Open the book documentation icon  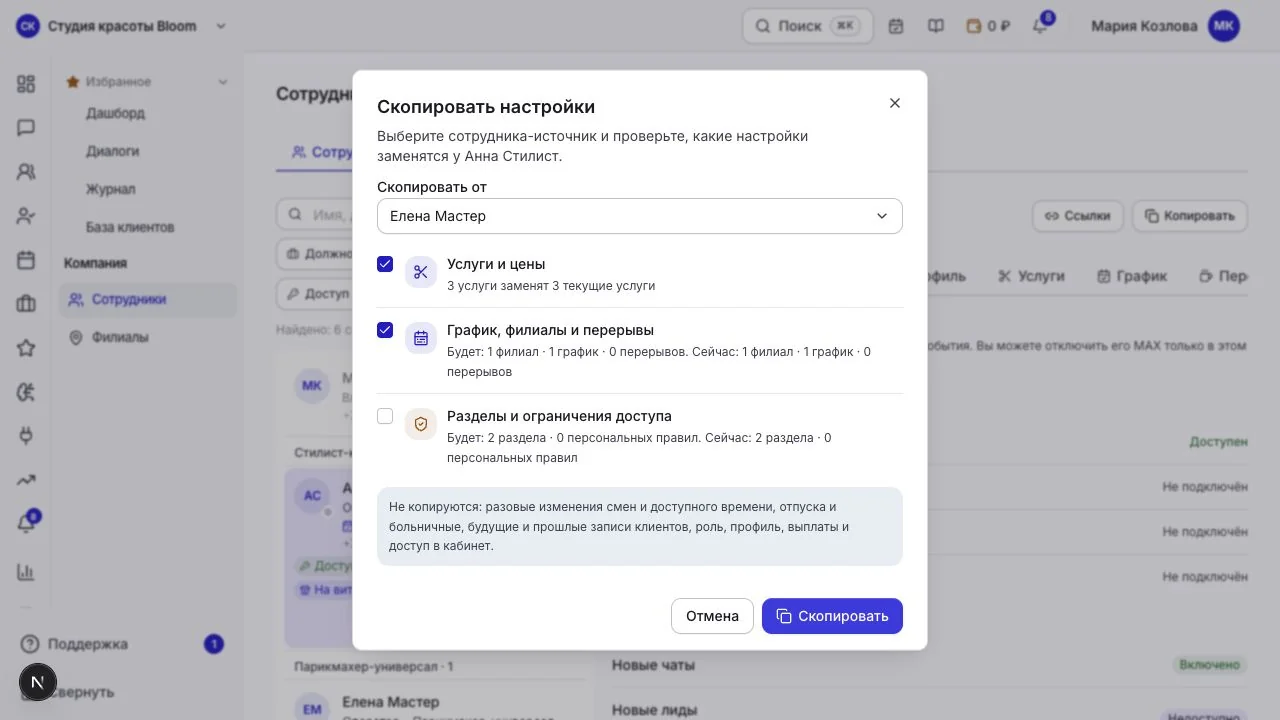coord(936,26)
